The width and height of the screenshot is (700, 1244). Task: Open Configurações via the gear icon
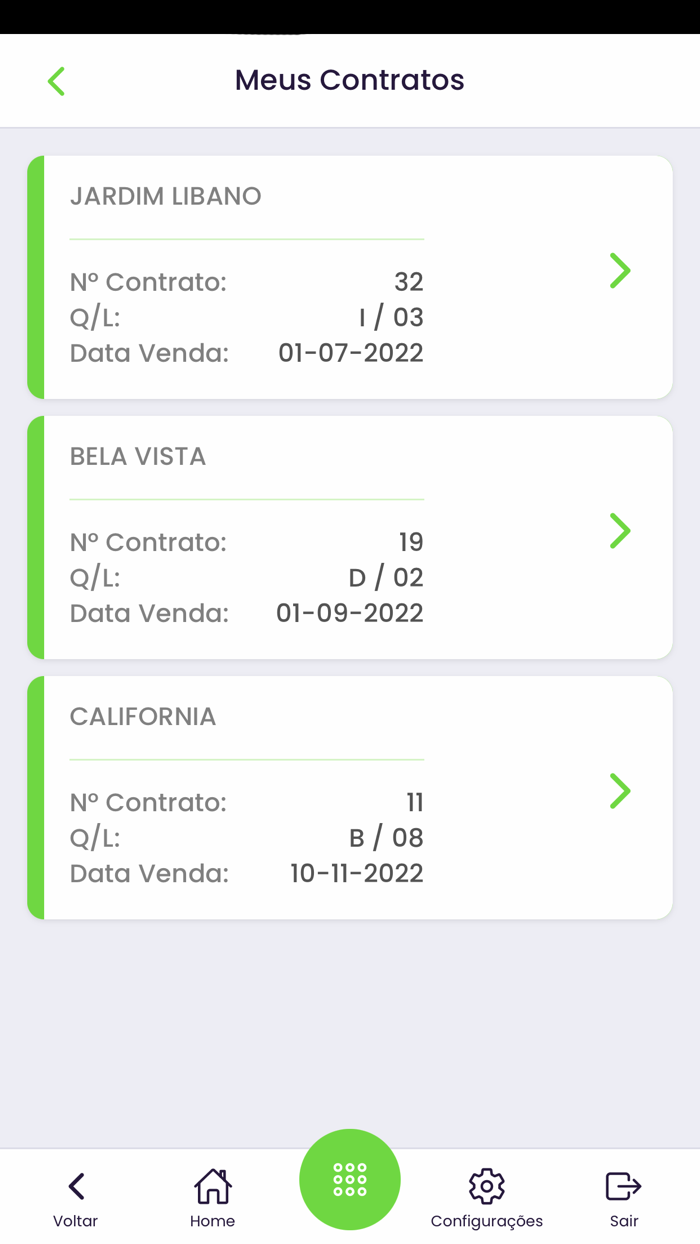click(x=487, y=1185)
